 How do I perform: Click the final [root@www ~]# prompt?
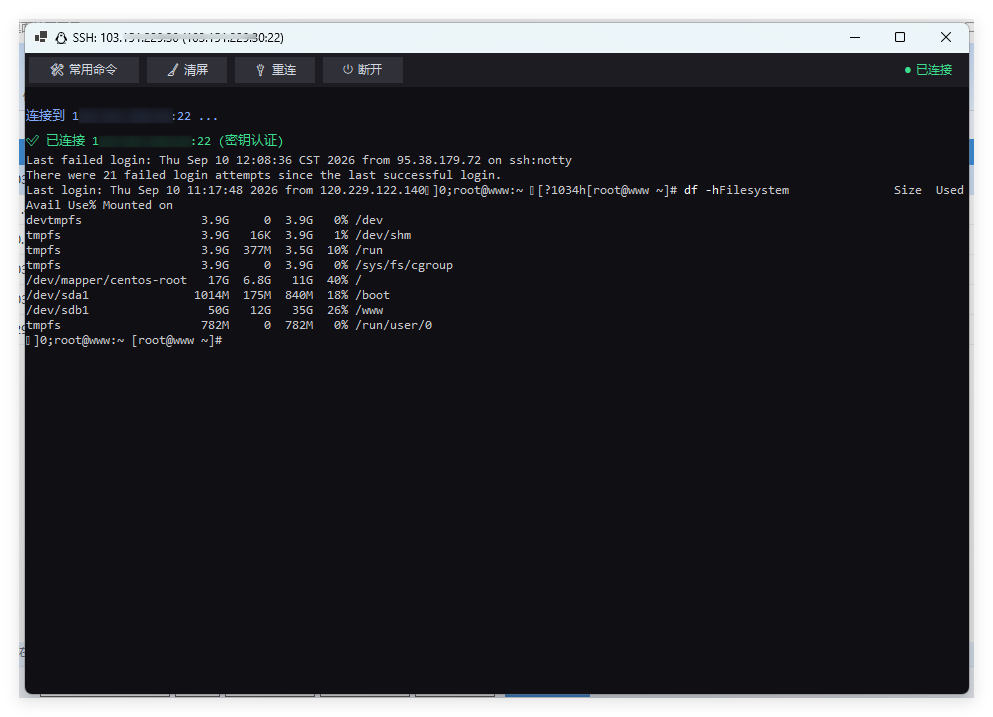coord(177,341)
